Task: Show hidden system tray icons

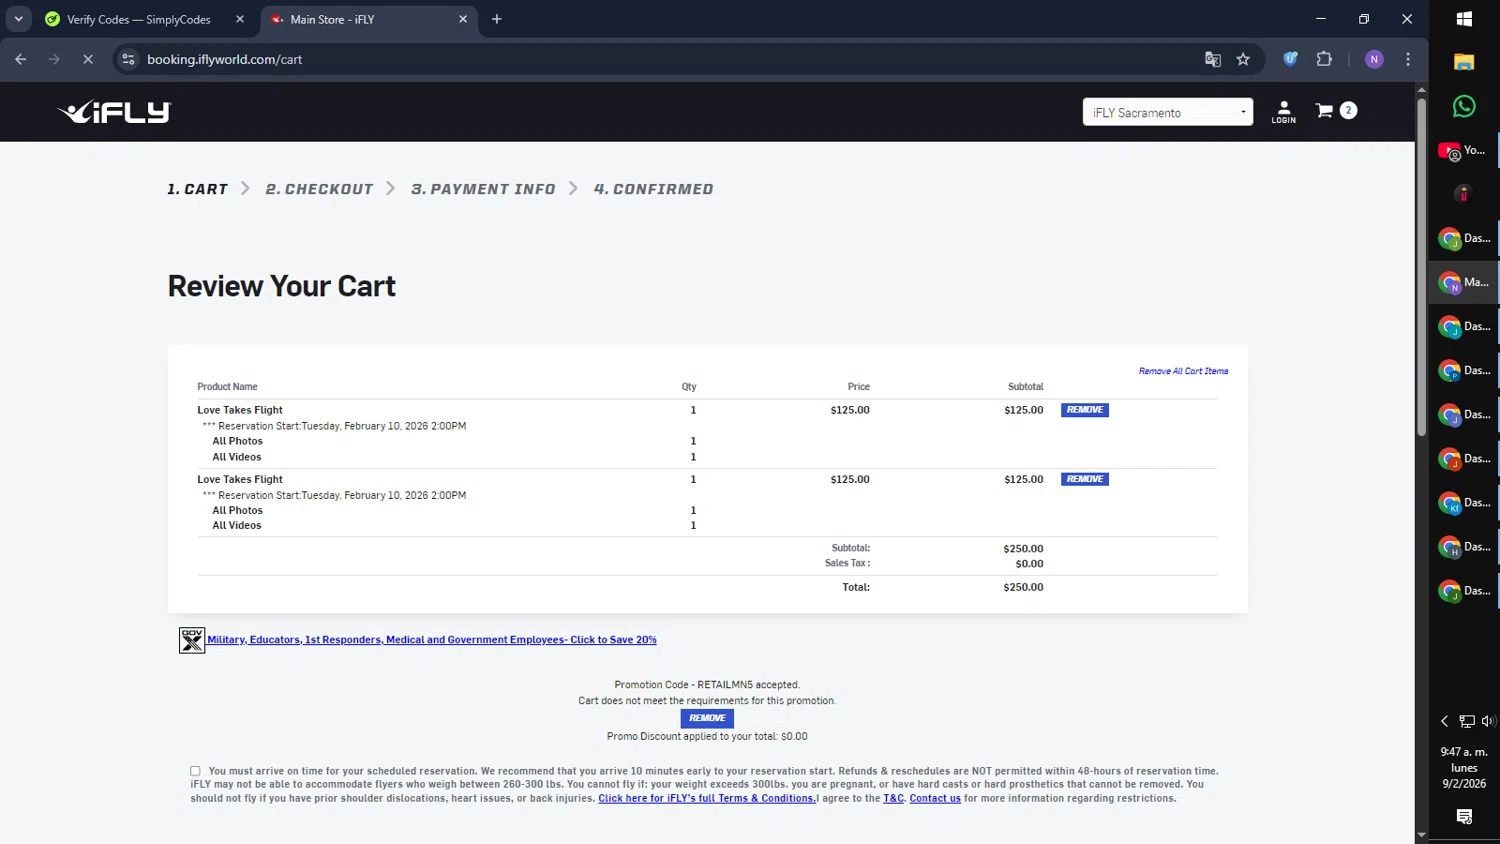Action: point(1444,721)
